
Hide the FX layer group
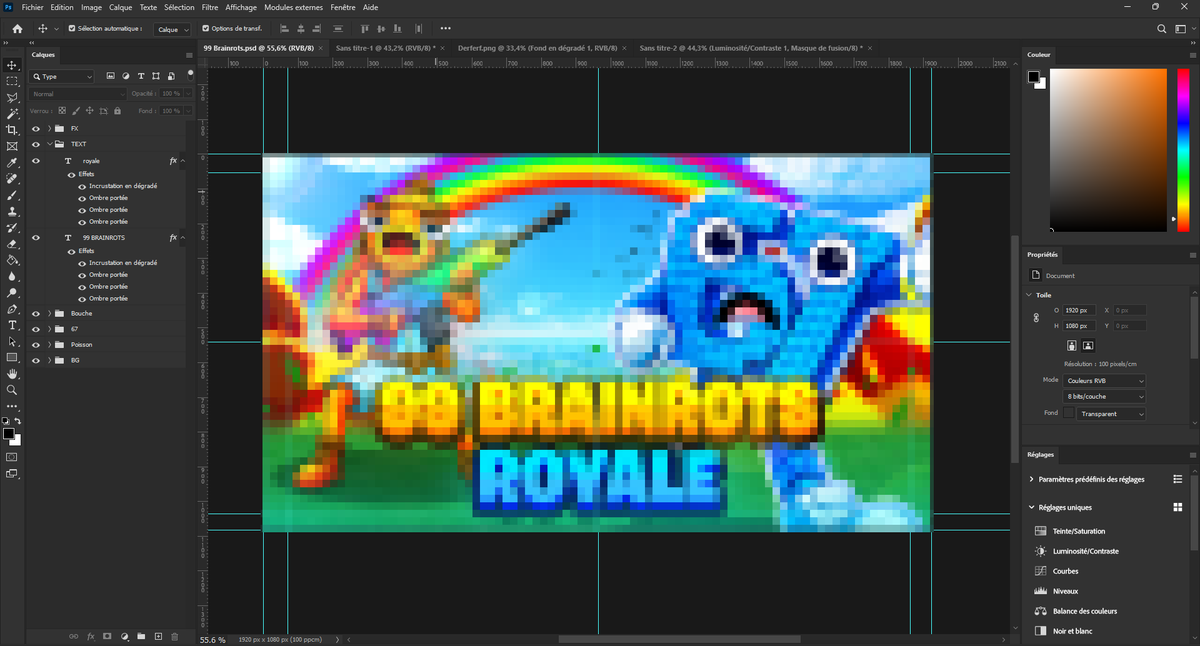coord(36,129)
